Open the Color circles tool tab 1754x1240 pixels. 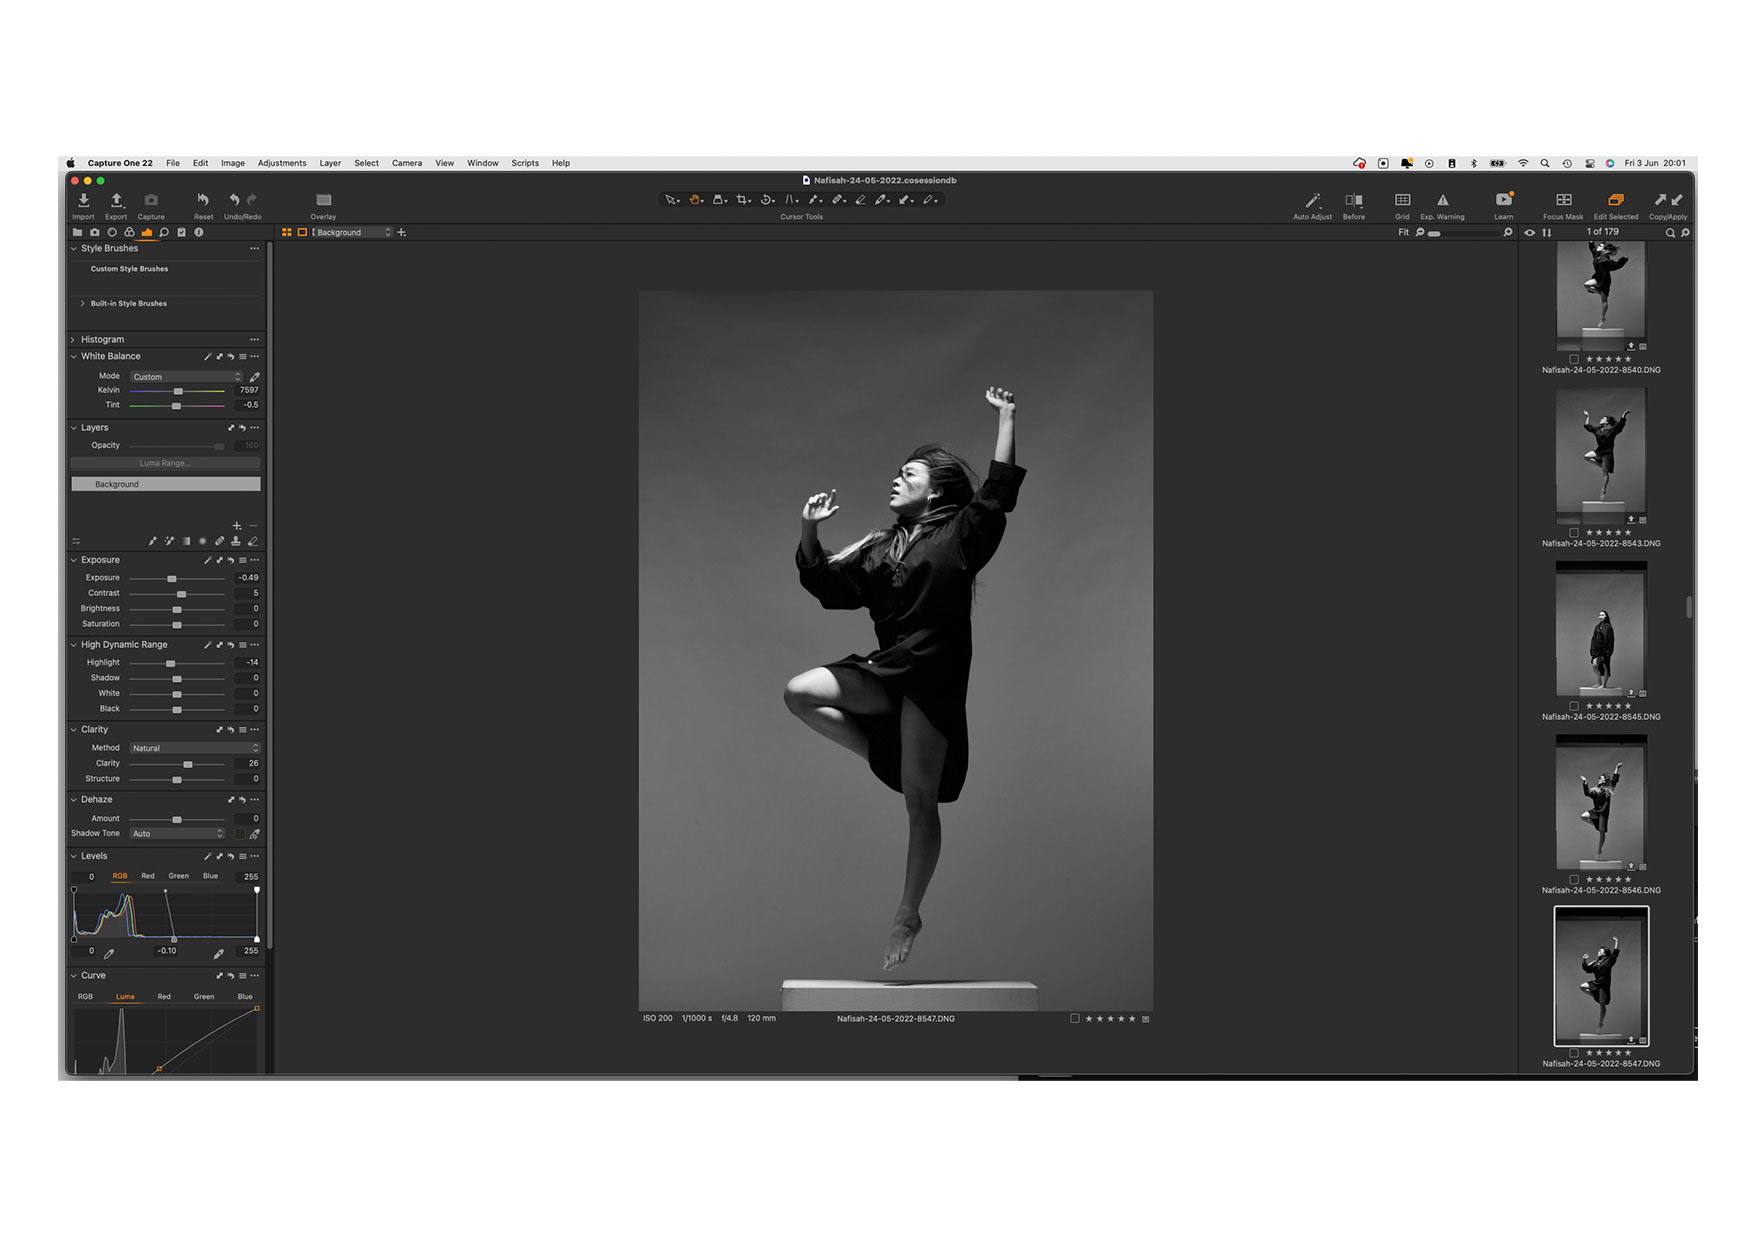(x=129, y=232)
